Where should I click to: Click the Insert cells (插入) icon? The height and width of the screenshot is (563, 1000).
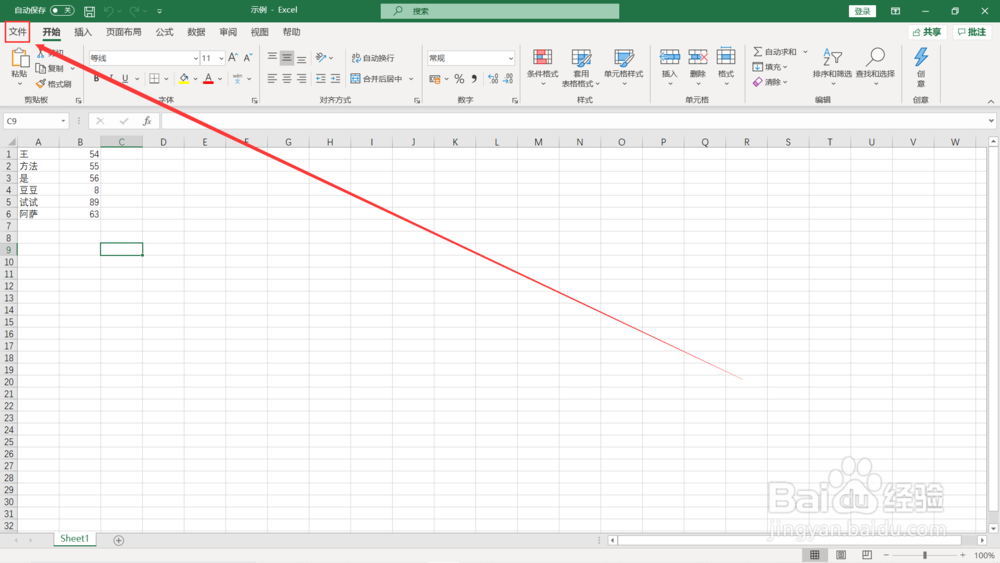coord(670,57)
